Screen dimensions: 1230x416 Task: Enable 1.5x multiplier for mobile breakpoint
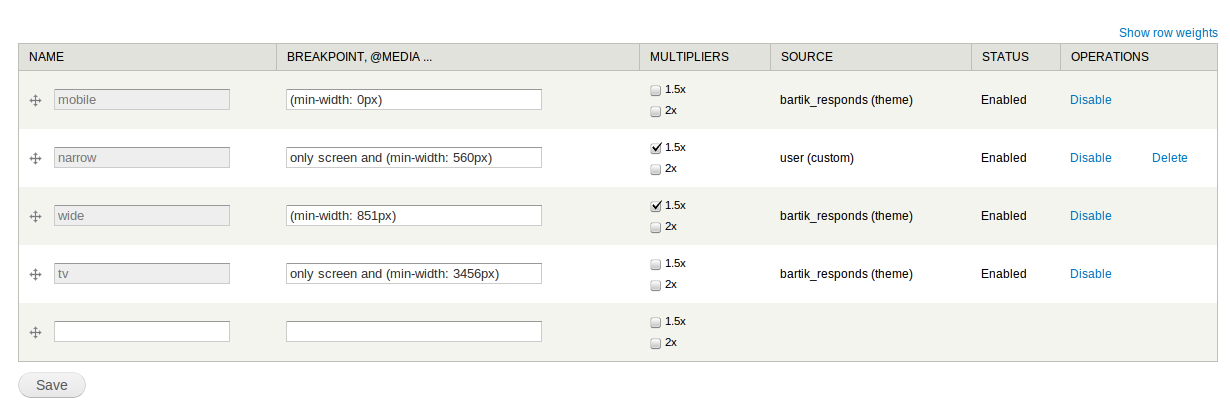point(656,90)
